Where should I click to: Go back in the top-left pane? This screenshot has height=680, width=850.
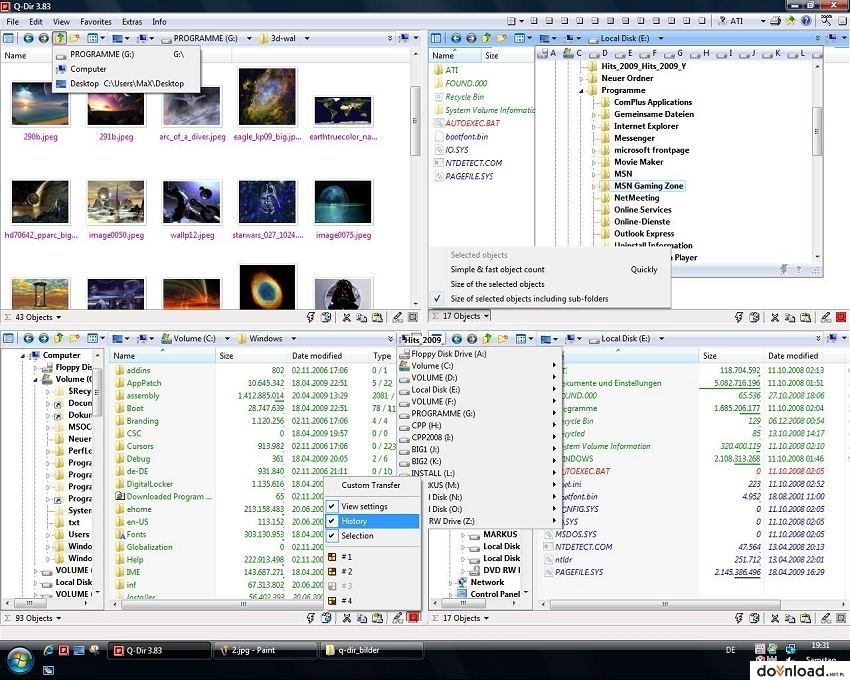point(28,38)
